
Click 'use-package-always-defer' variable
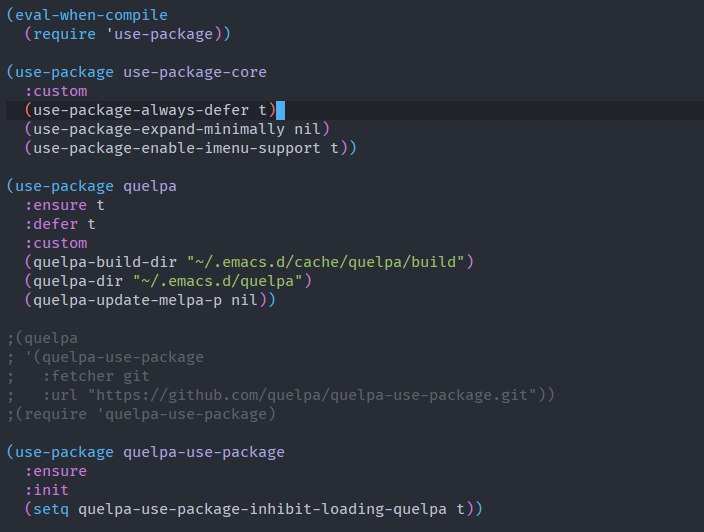point(141,110)
